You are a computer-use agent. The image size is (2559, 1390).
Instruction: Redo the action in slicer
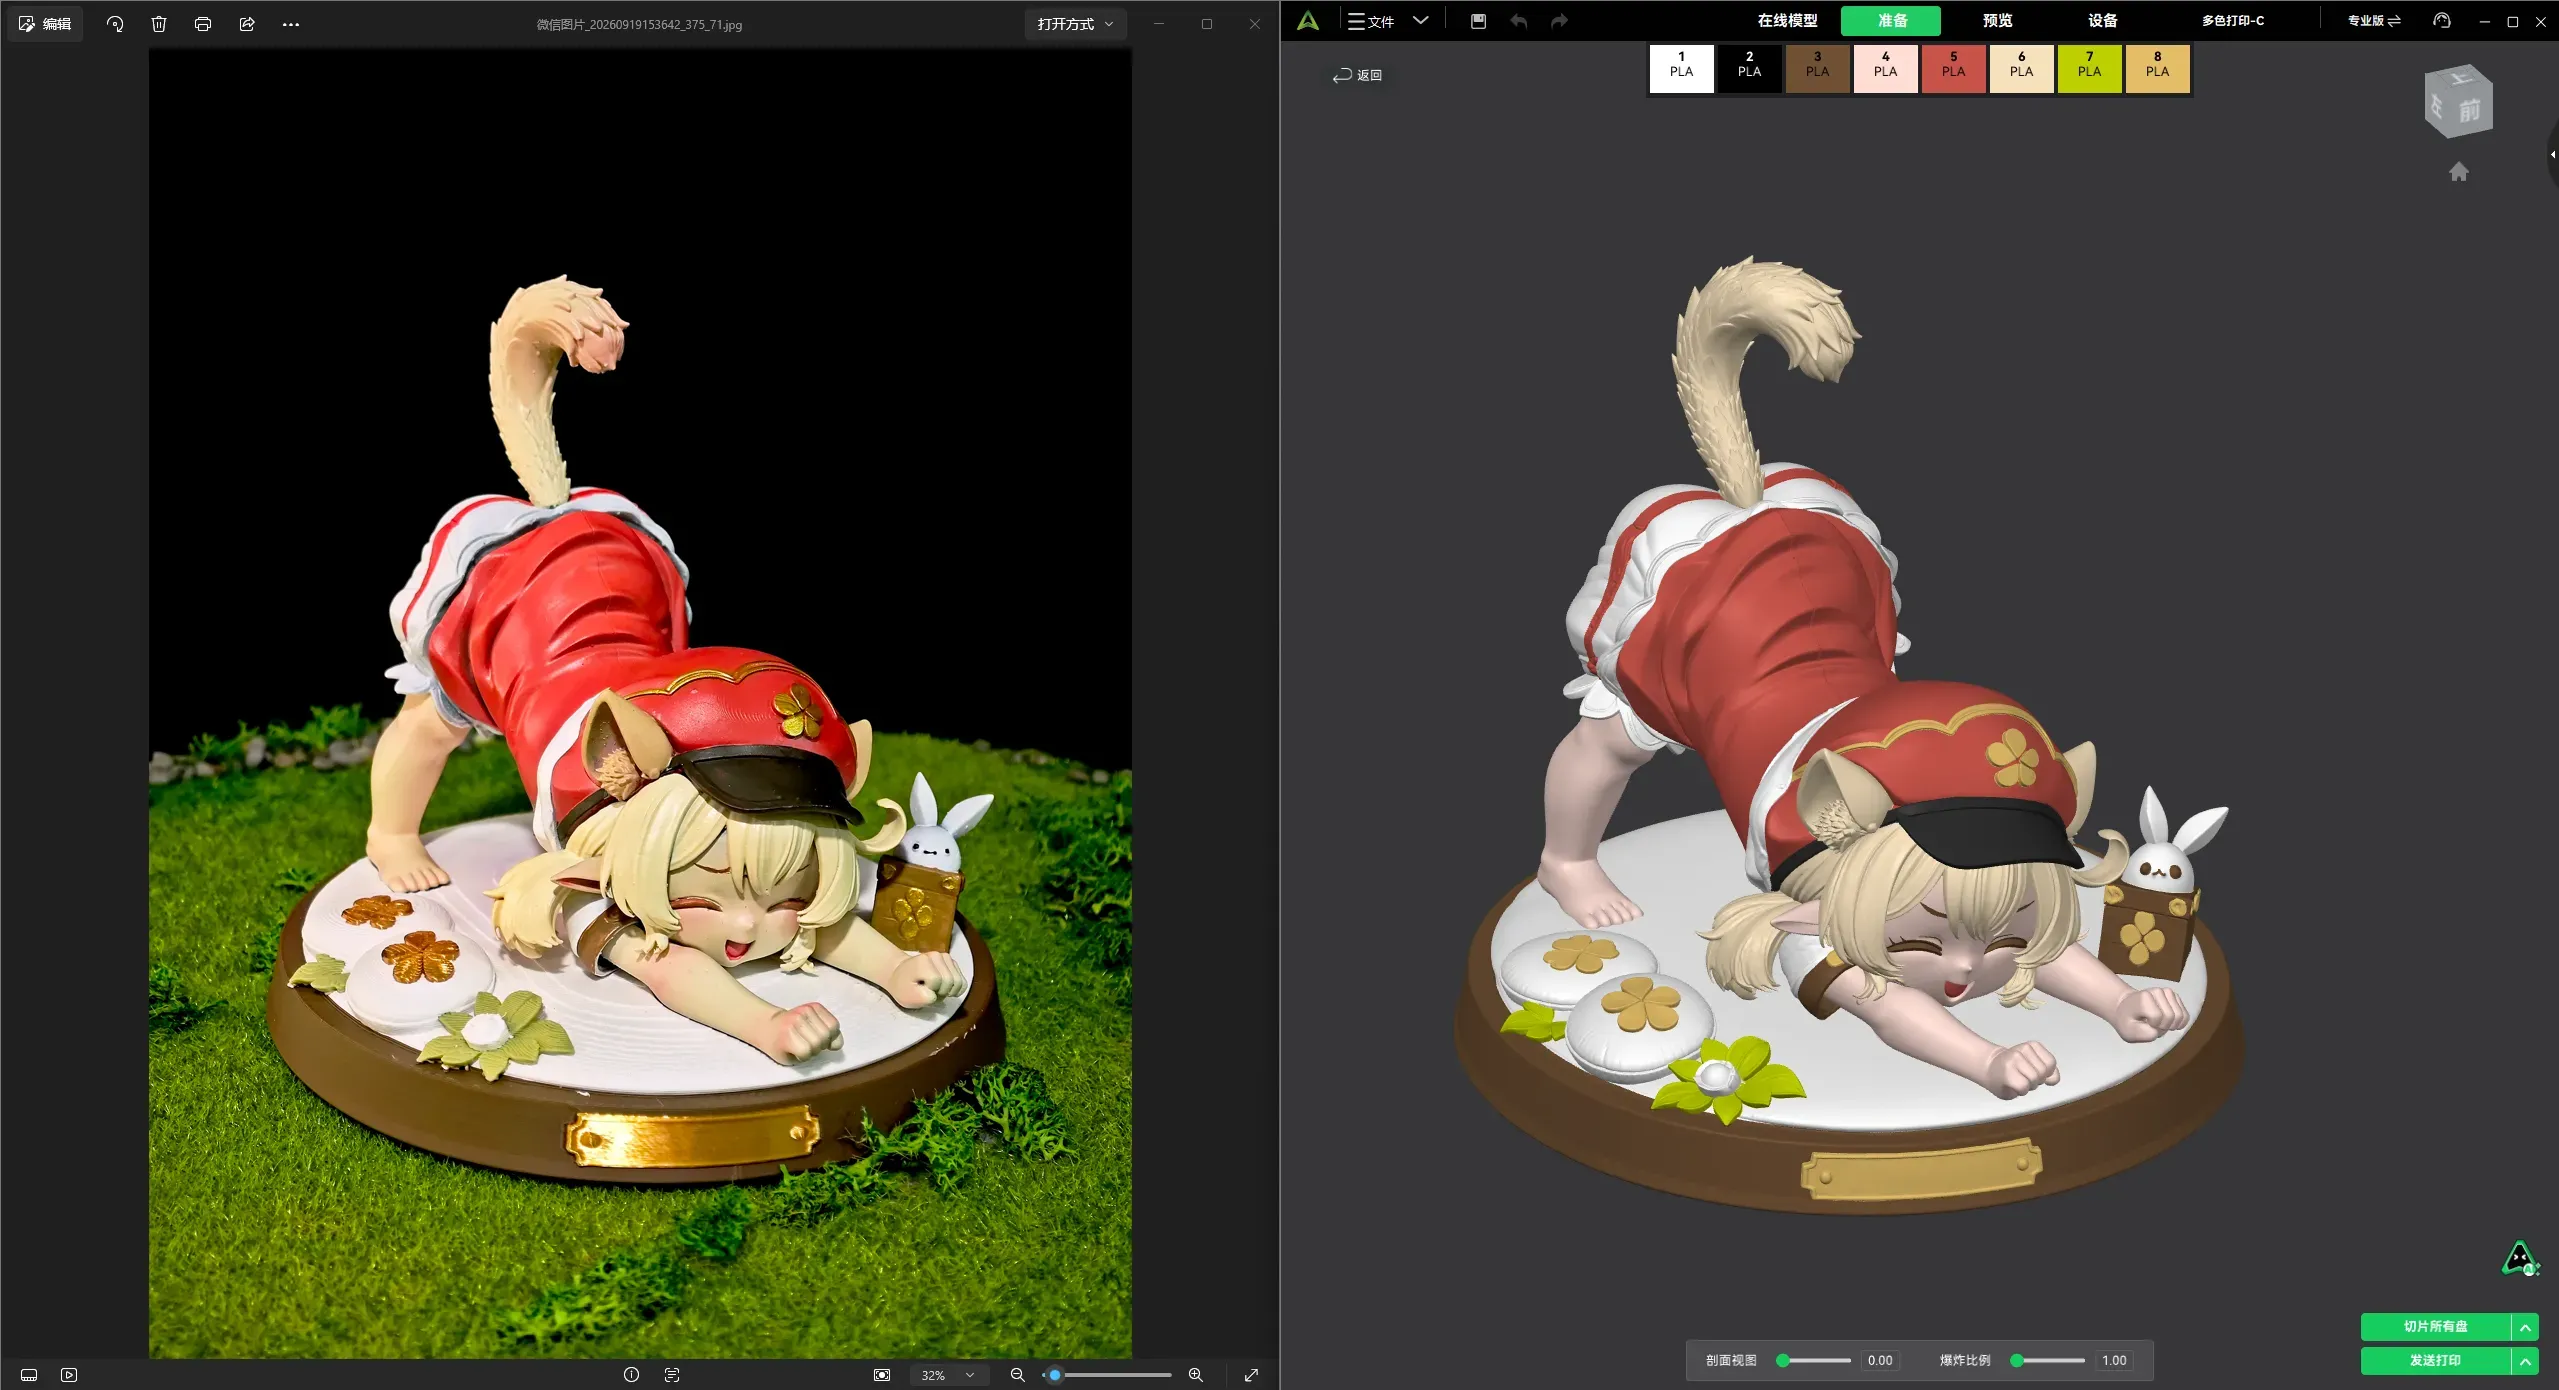pyautogui.click(x=1559, y=21)
